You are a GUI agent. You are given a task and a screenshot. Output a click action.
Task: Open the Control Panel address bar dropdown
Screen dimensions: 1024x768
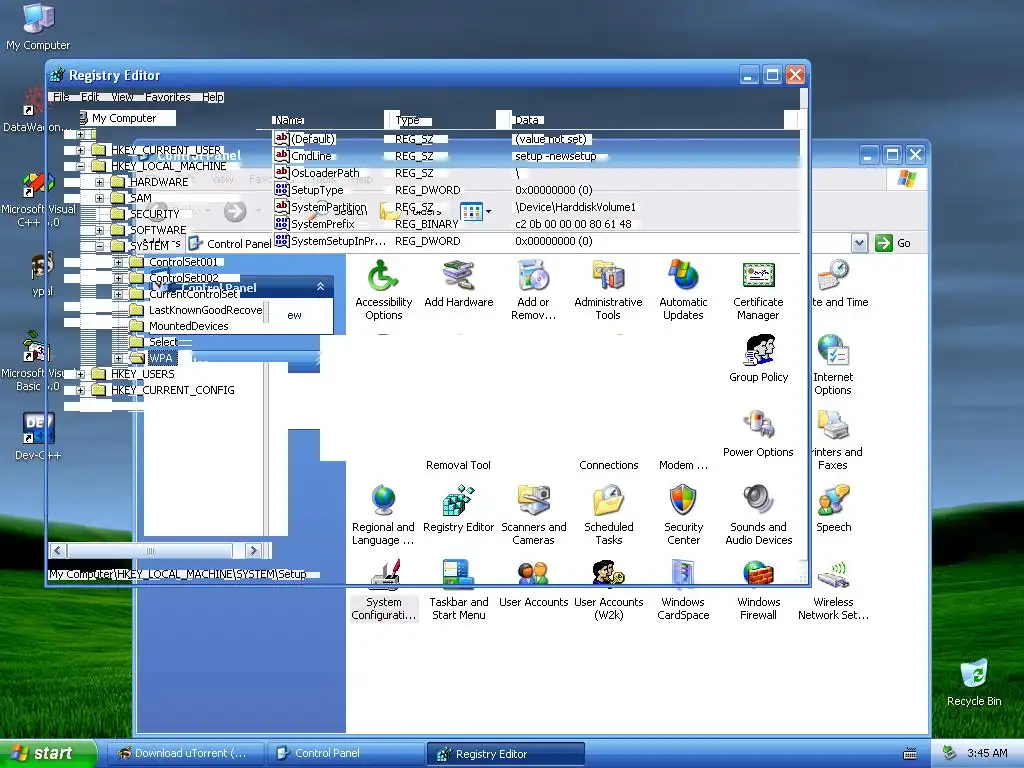(859, 243)
